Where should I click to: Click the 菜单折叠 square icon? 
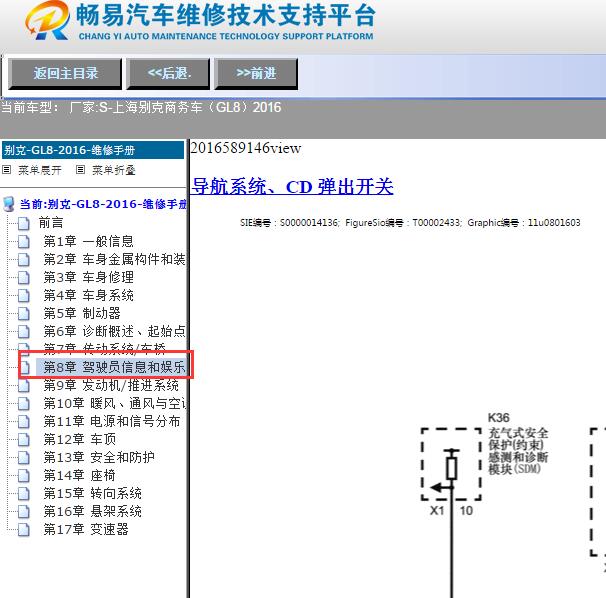[80, 170]
